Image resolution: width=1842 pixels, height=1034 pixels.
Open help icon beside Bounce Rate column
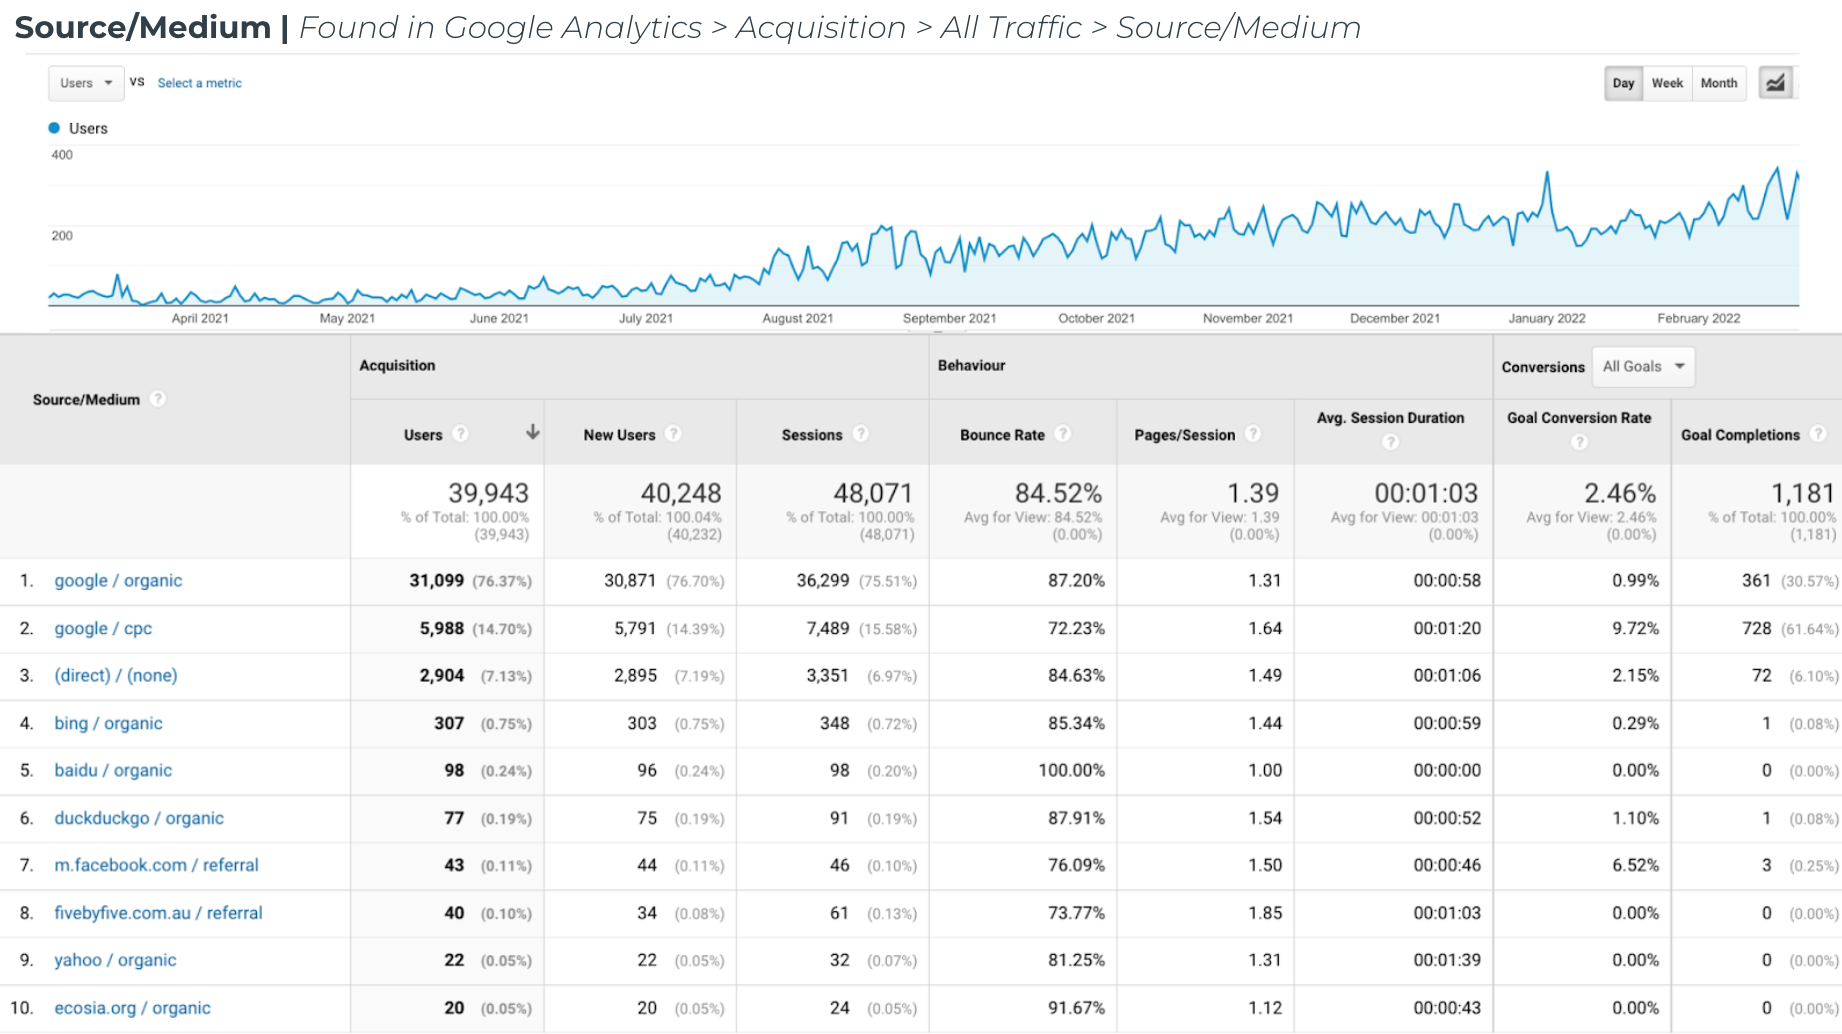coord(1062,434)
